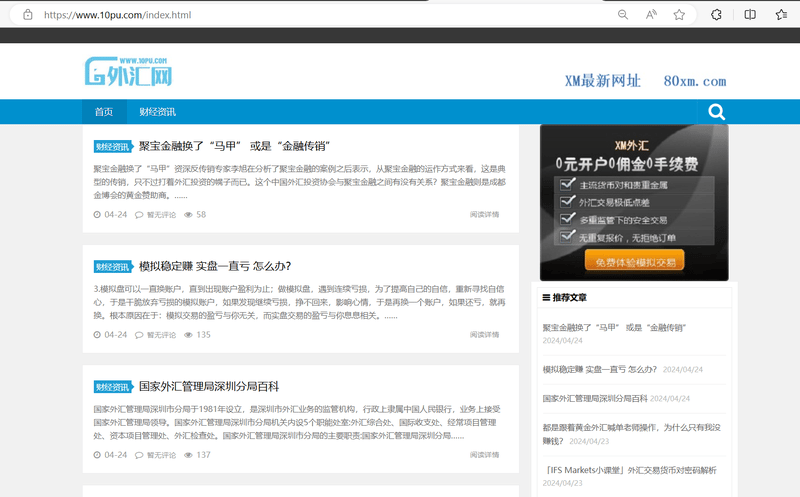
Task: Click the eye view-count icon showing 58
Action: click(188, 215)
